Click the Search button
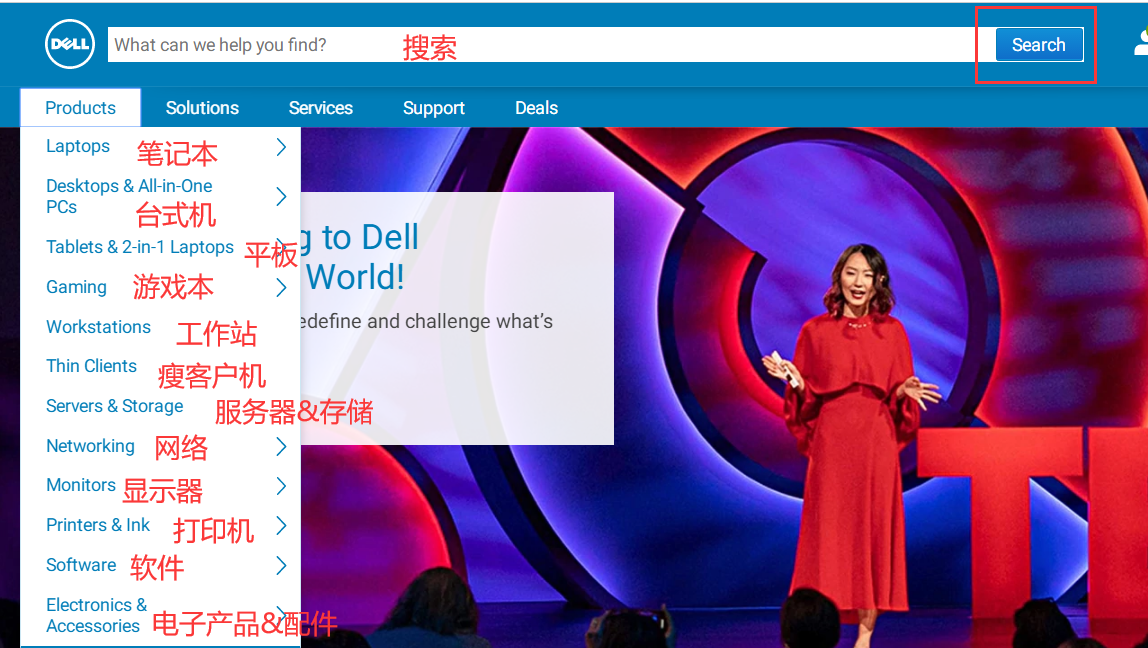Image resolution: width=1148 pixels, height=648 pixels. click(x=1039, y=45)
